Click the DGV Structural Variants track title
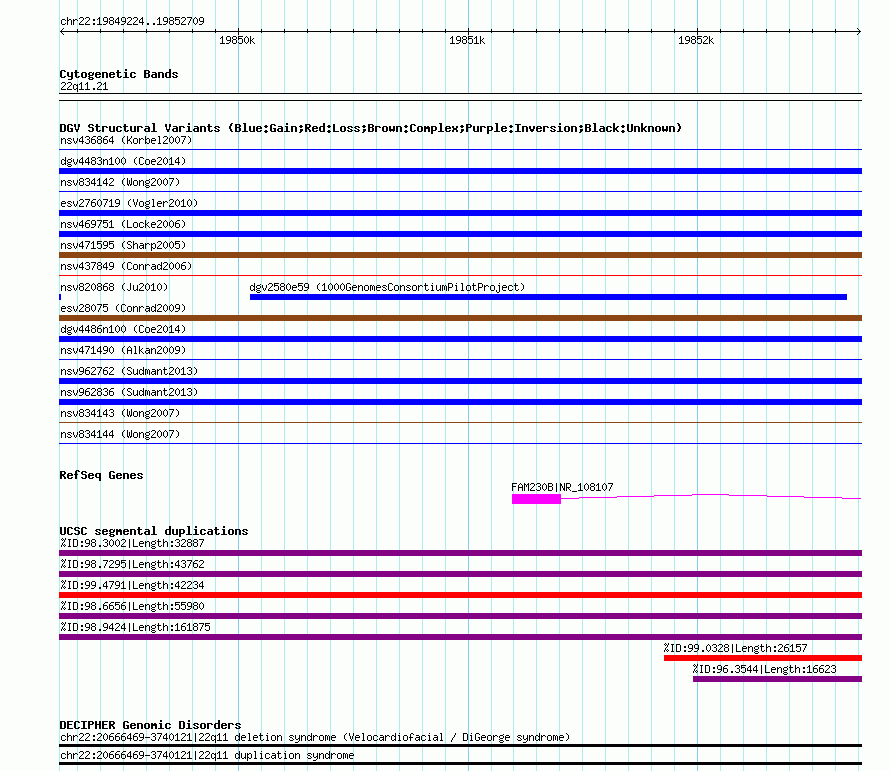The width and height of the screenshot is (890, 771). pyautogui.click(x=371, y=128)
